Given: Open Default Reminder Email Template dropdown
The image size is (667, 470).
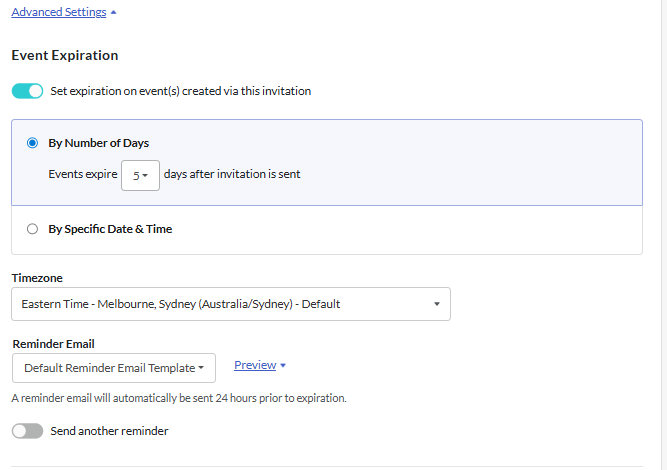Looking at the screenshot, I should click(114, 368).
